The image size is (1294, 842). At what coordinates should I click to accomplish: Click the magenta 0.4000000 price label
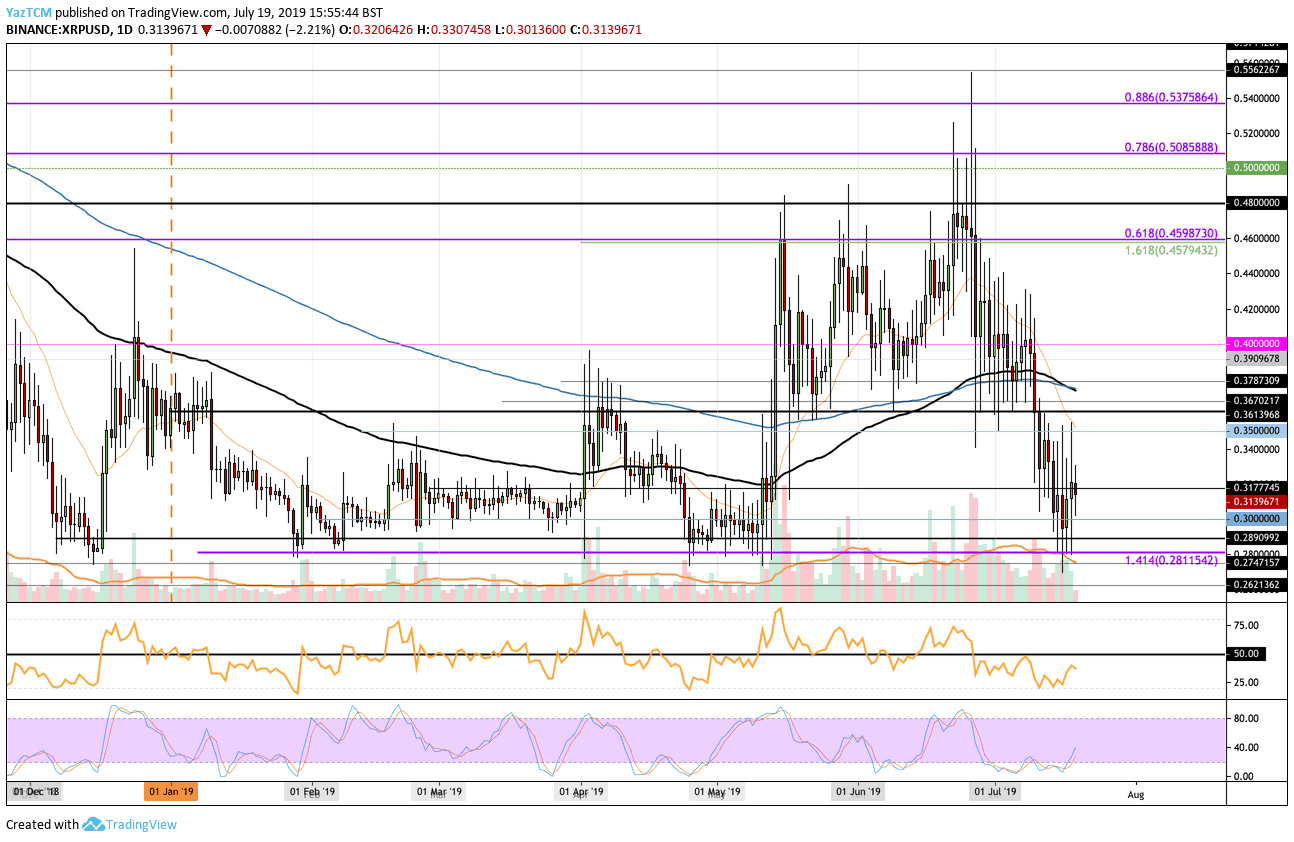pyautogui.click(x=1255, y=343)
